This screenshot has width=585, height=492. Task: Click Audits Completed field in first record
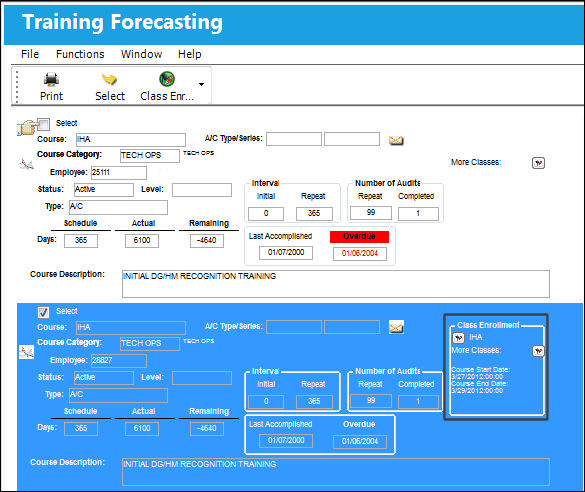(x=418, y=214)
